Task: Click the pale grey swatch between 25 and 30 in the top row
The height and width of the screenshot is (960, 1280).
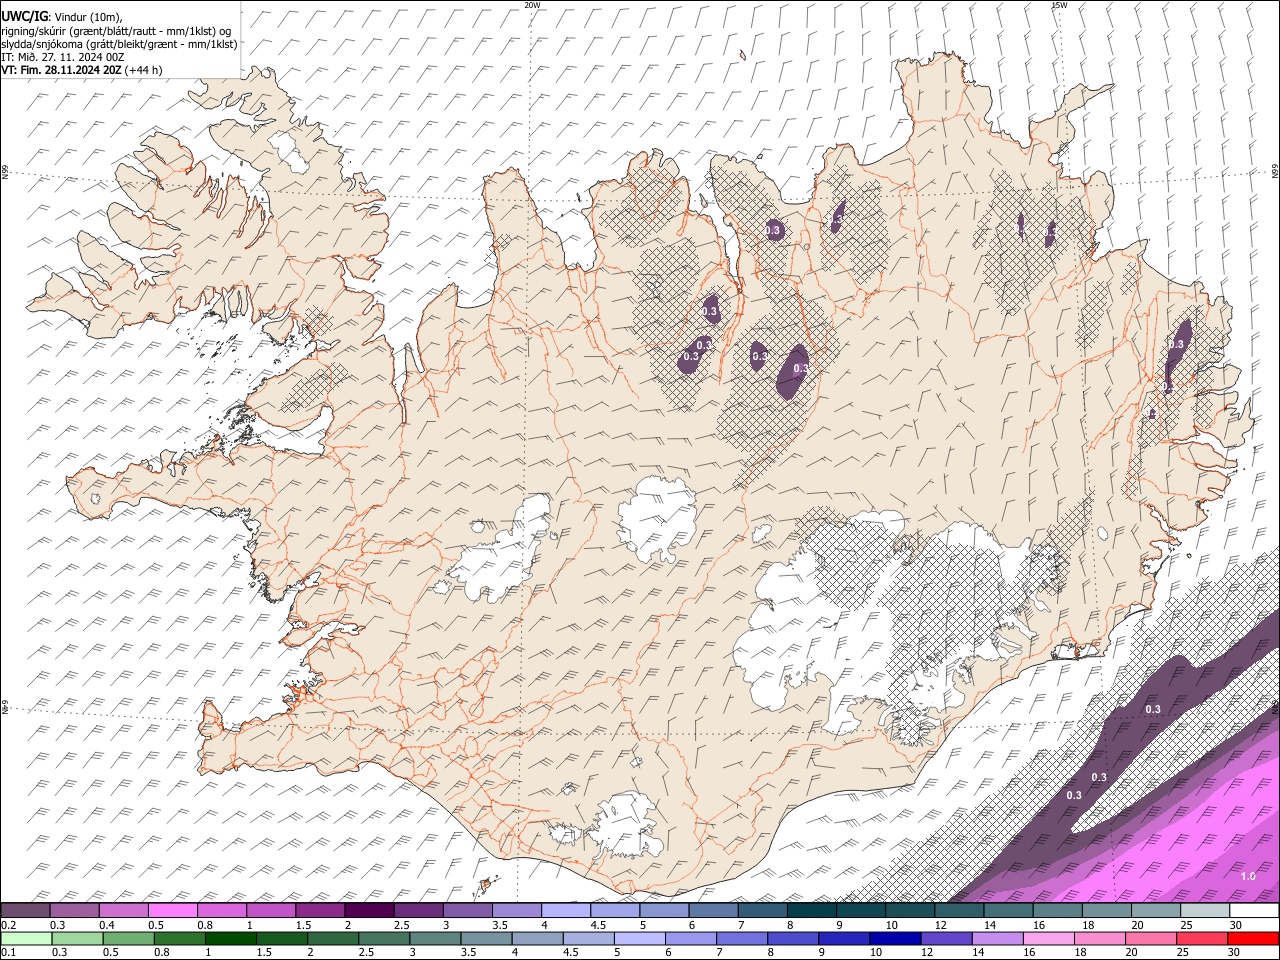Action: click(1204, 911)
